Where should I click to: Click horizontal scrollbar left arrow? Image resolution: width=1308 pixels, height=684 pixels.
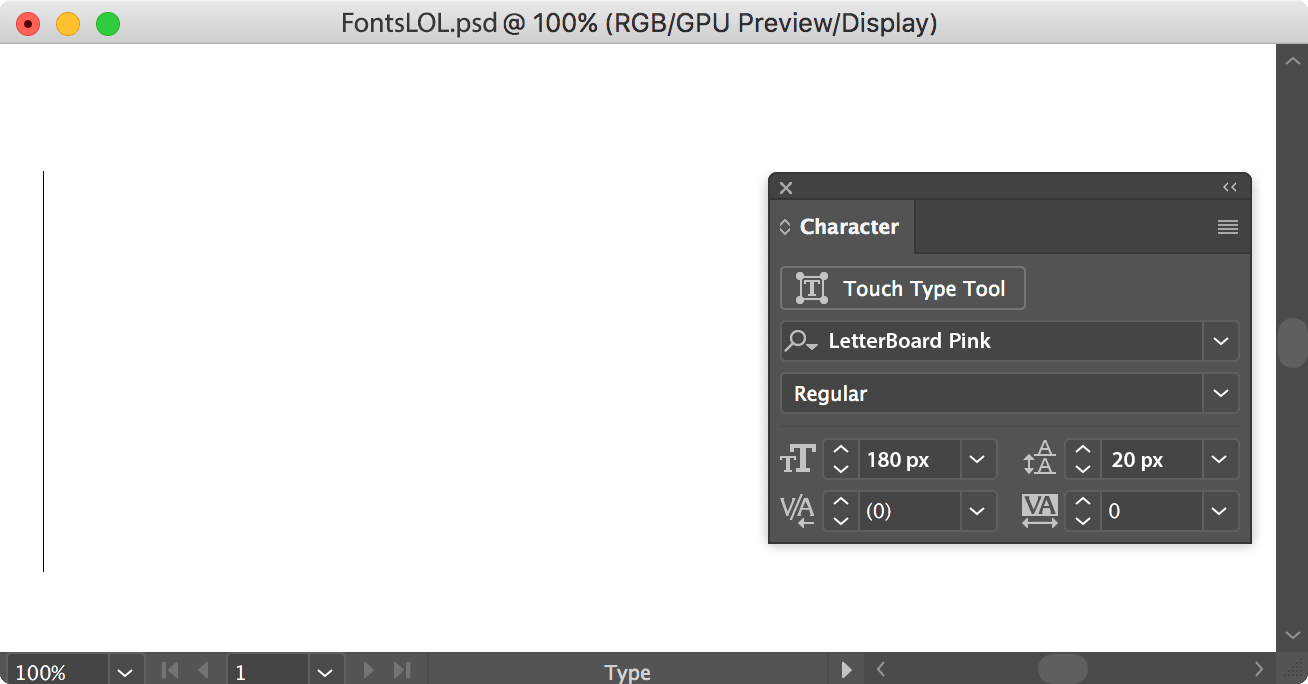881,669
